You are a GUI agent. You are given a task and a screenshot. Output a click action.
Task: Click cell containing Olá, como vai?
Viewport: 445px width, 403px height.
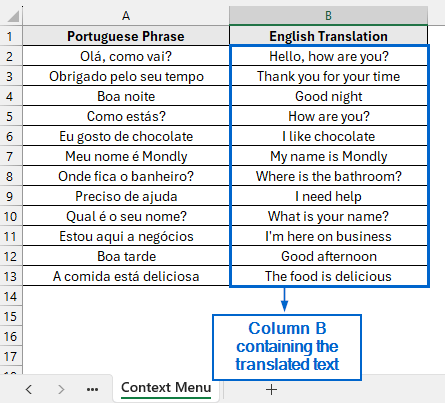[x=126, y=56]
